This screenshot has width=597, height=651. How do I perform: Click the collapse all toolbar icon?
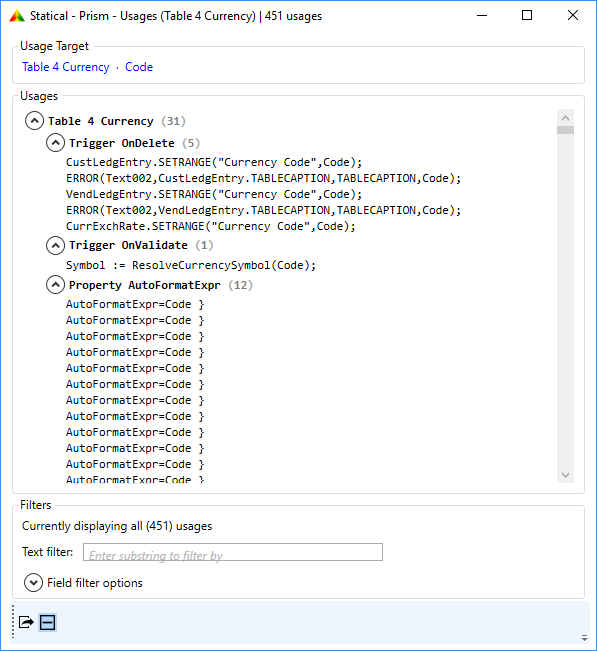47,622
